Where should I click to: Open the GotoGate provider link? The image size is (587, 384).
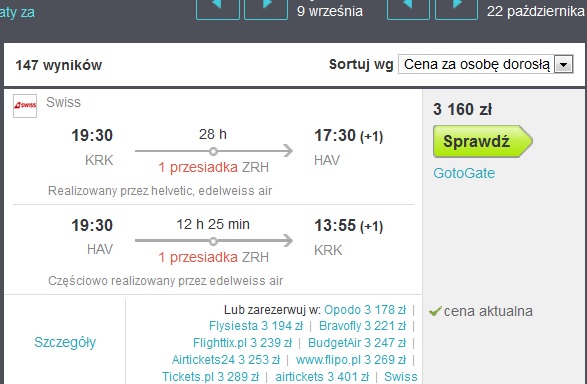[x=464, y=173]
